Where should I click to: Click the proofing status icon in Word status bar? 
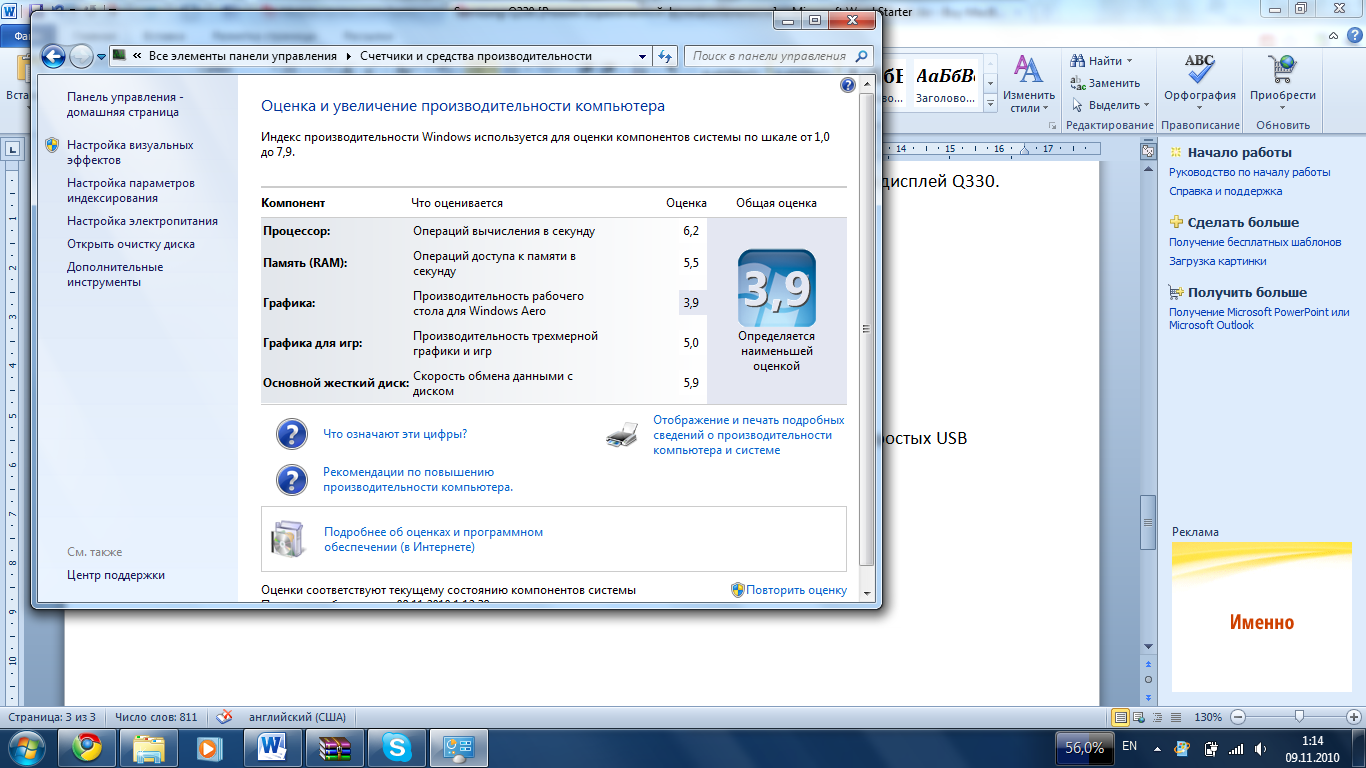[225, 717]
